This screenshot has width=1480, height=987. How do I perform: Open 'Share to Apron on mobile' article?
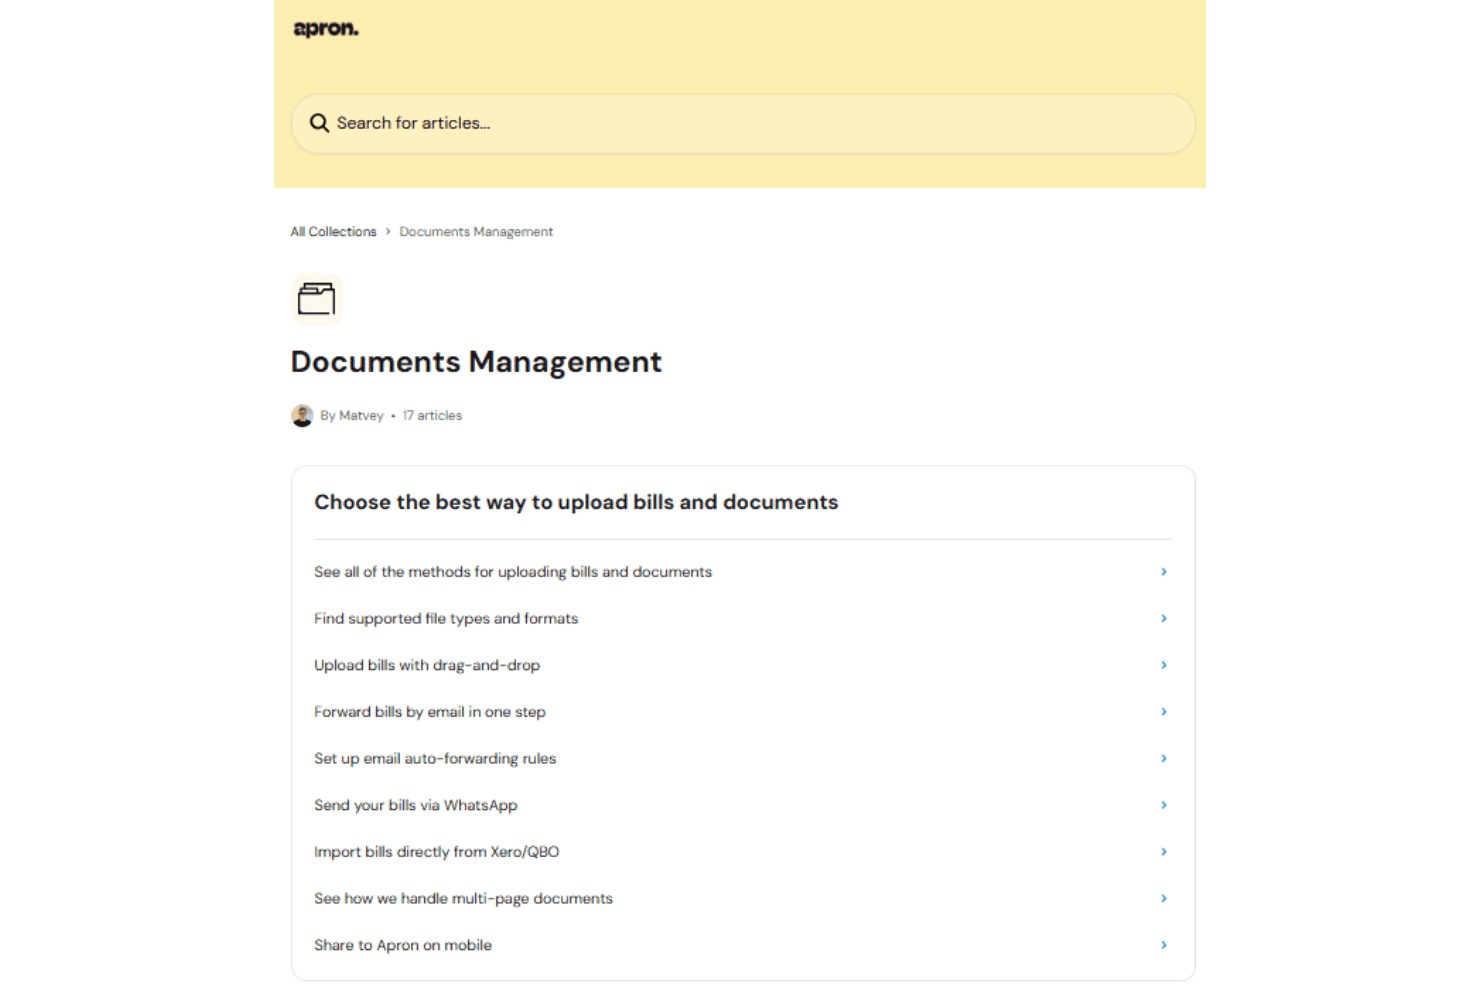(x=742, y=945)
